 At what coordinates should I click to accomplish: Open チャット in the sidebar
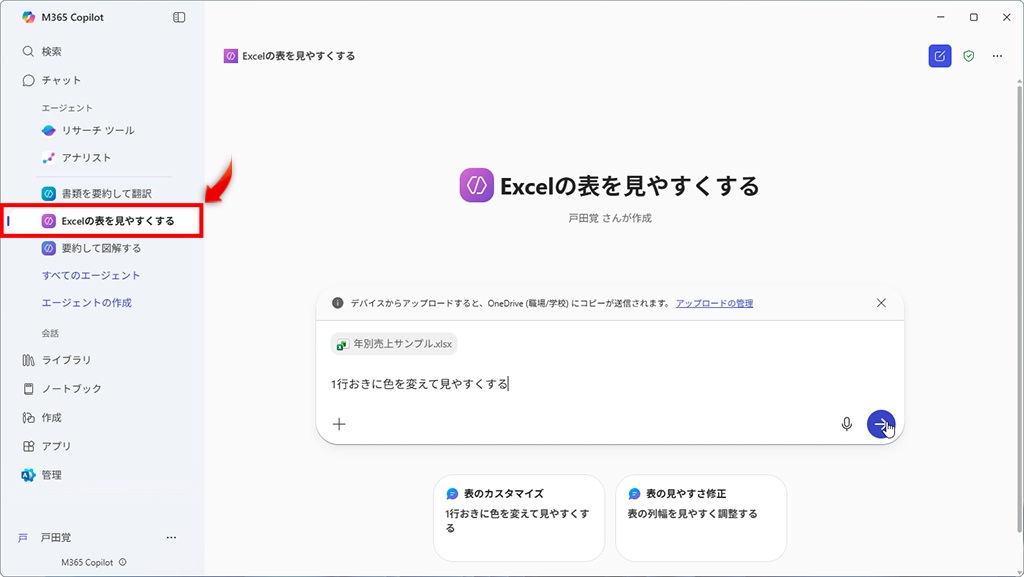click(60, 80)
